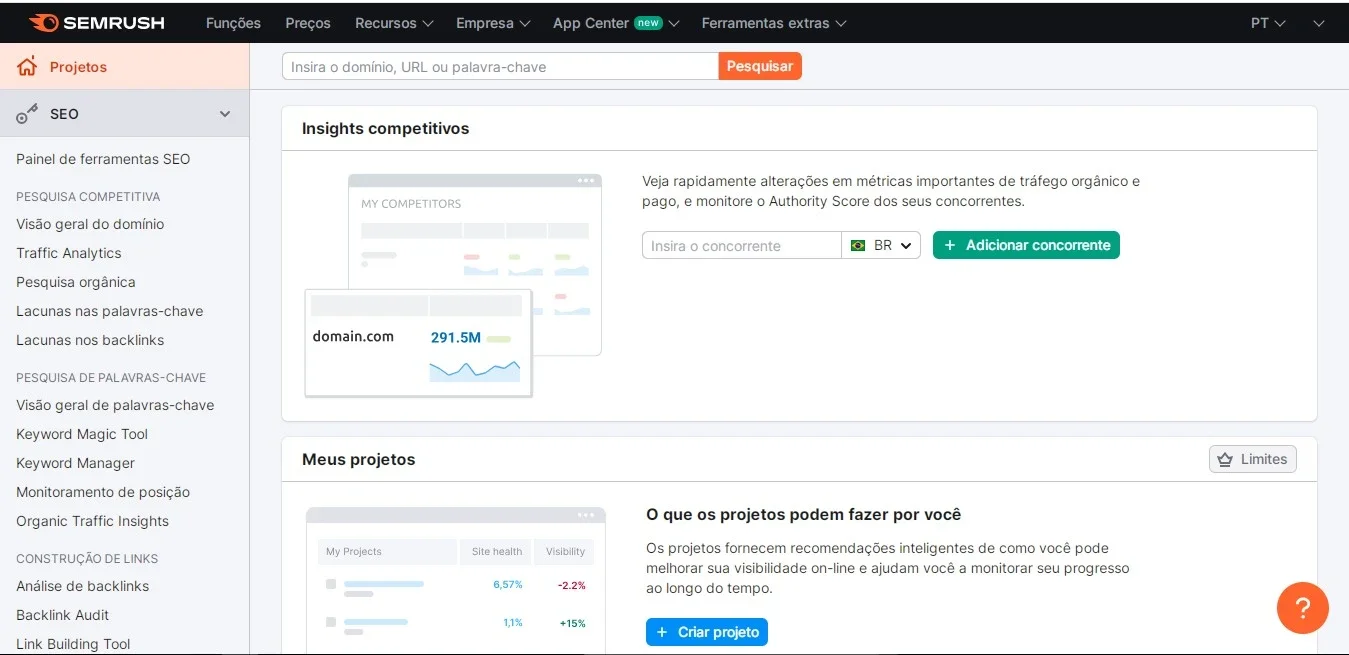This screenshot has width=1349, height=655.
Task: Click CONSTRUÇÃO DE LINKS section label
Action: pos(87,559)
